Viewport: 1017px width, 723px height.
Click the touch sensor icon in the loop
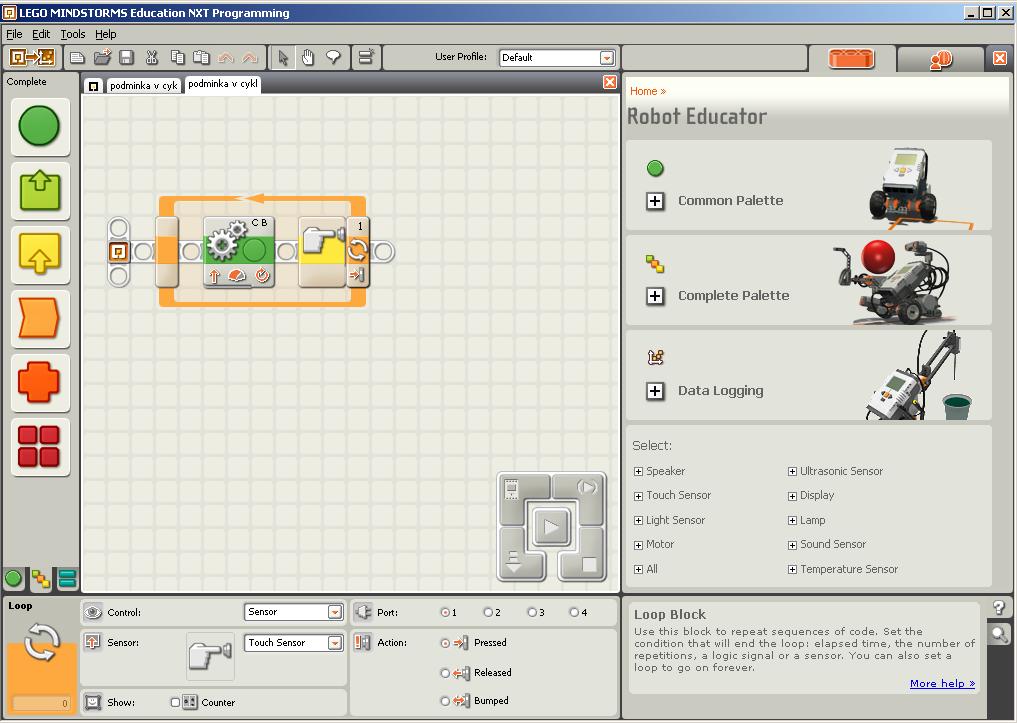click(x=322, y=252)
